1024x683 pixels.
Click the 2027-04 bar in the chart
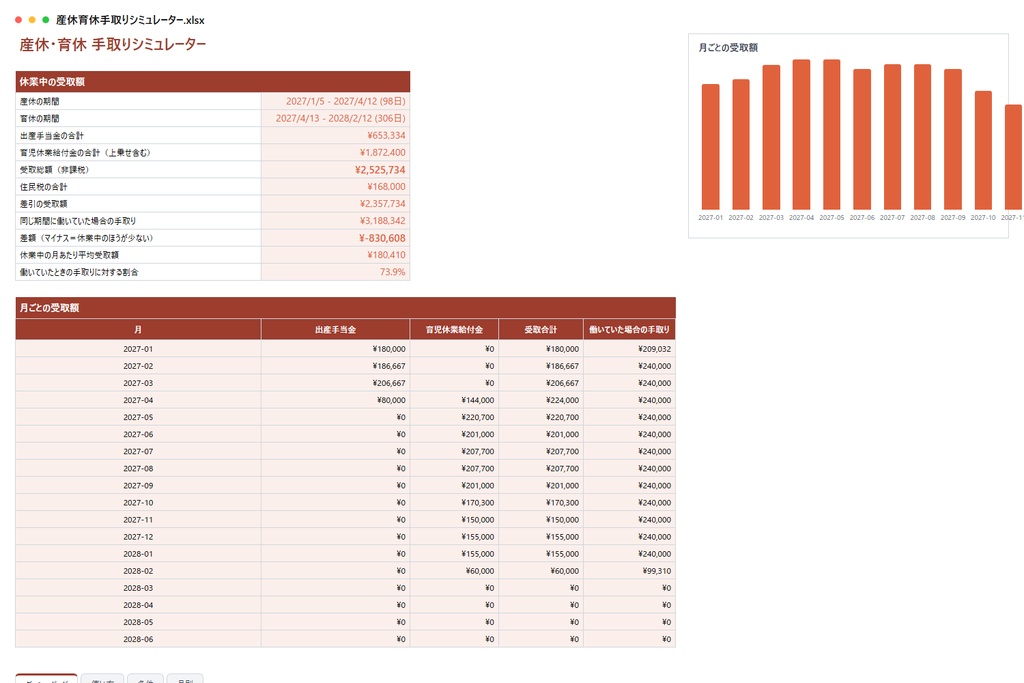(801, 135)
